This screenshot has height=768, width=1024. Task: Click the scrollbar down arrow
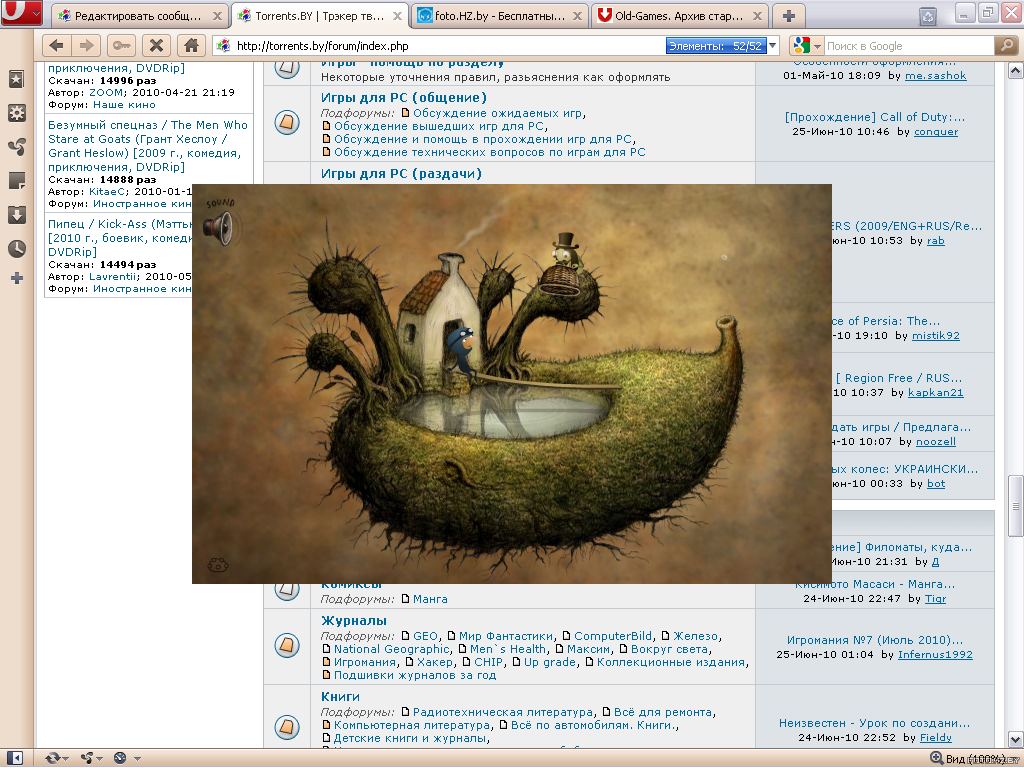click(x=1016, y=740)
